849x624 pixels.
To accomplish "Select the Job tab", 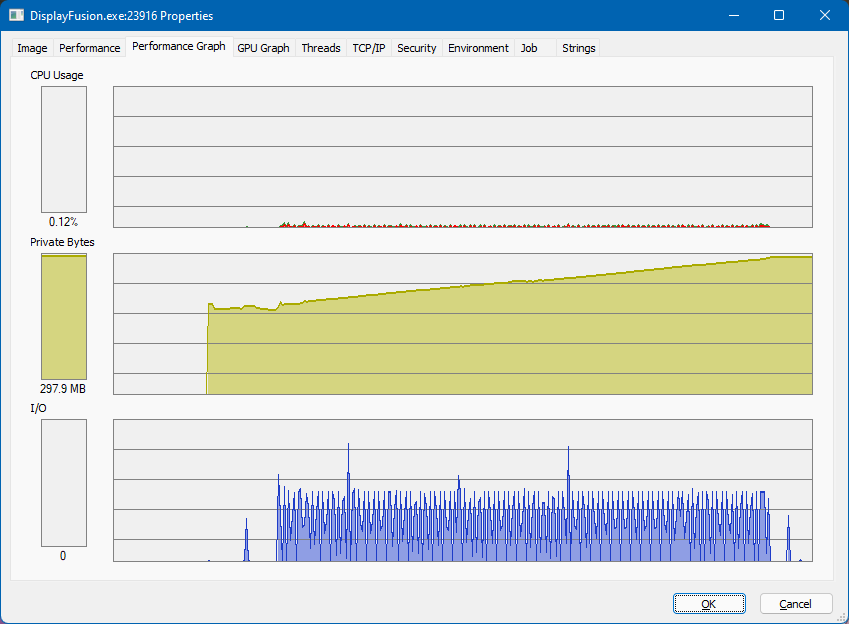I will point(529,48).
